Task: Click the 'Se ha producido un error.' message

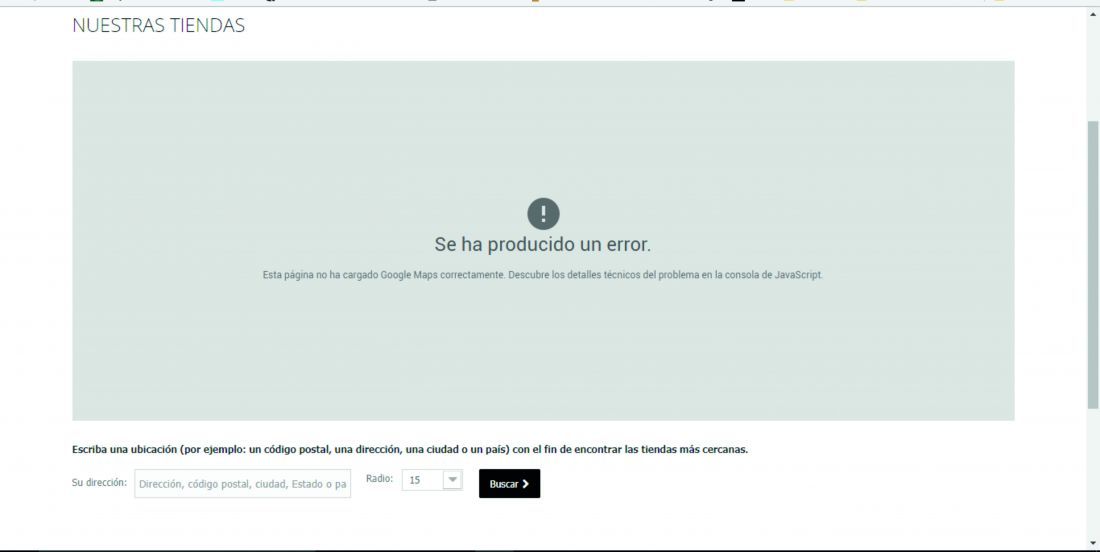Action: pyautogui.click(x=543, y=244)
